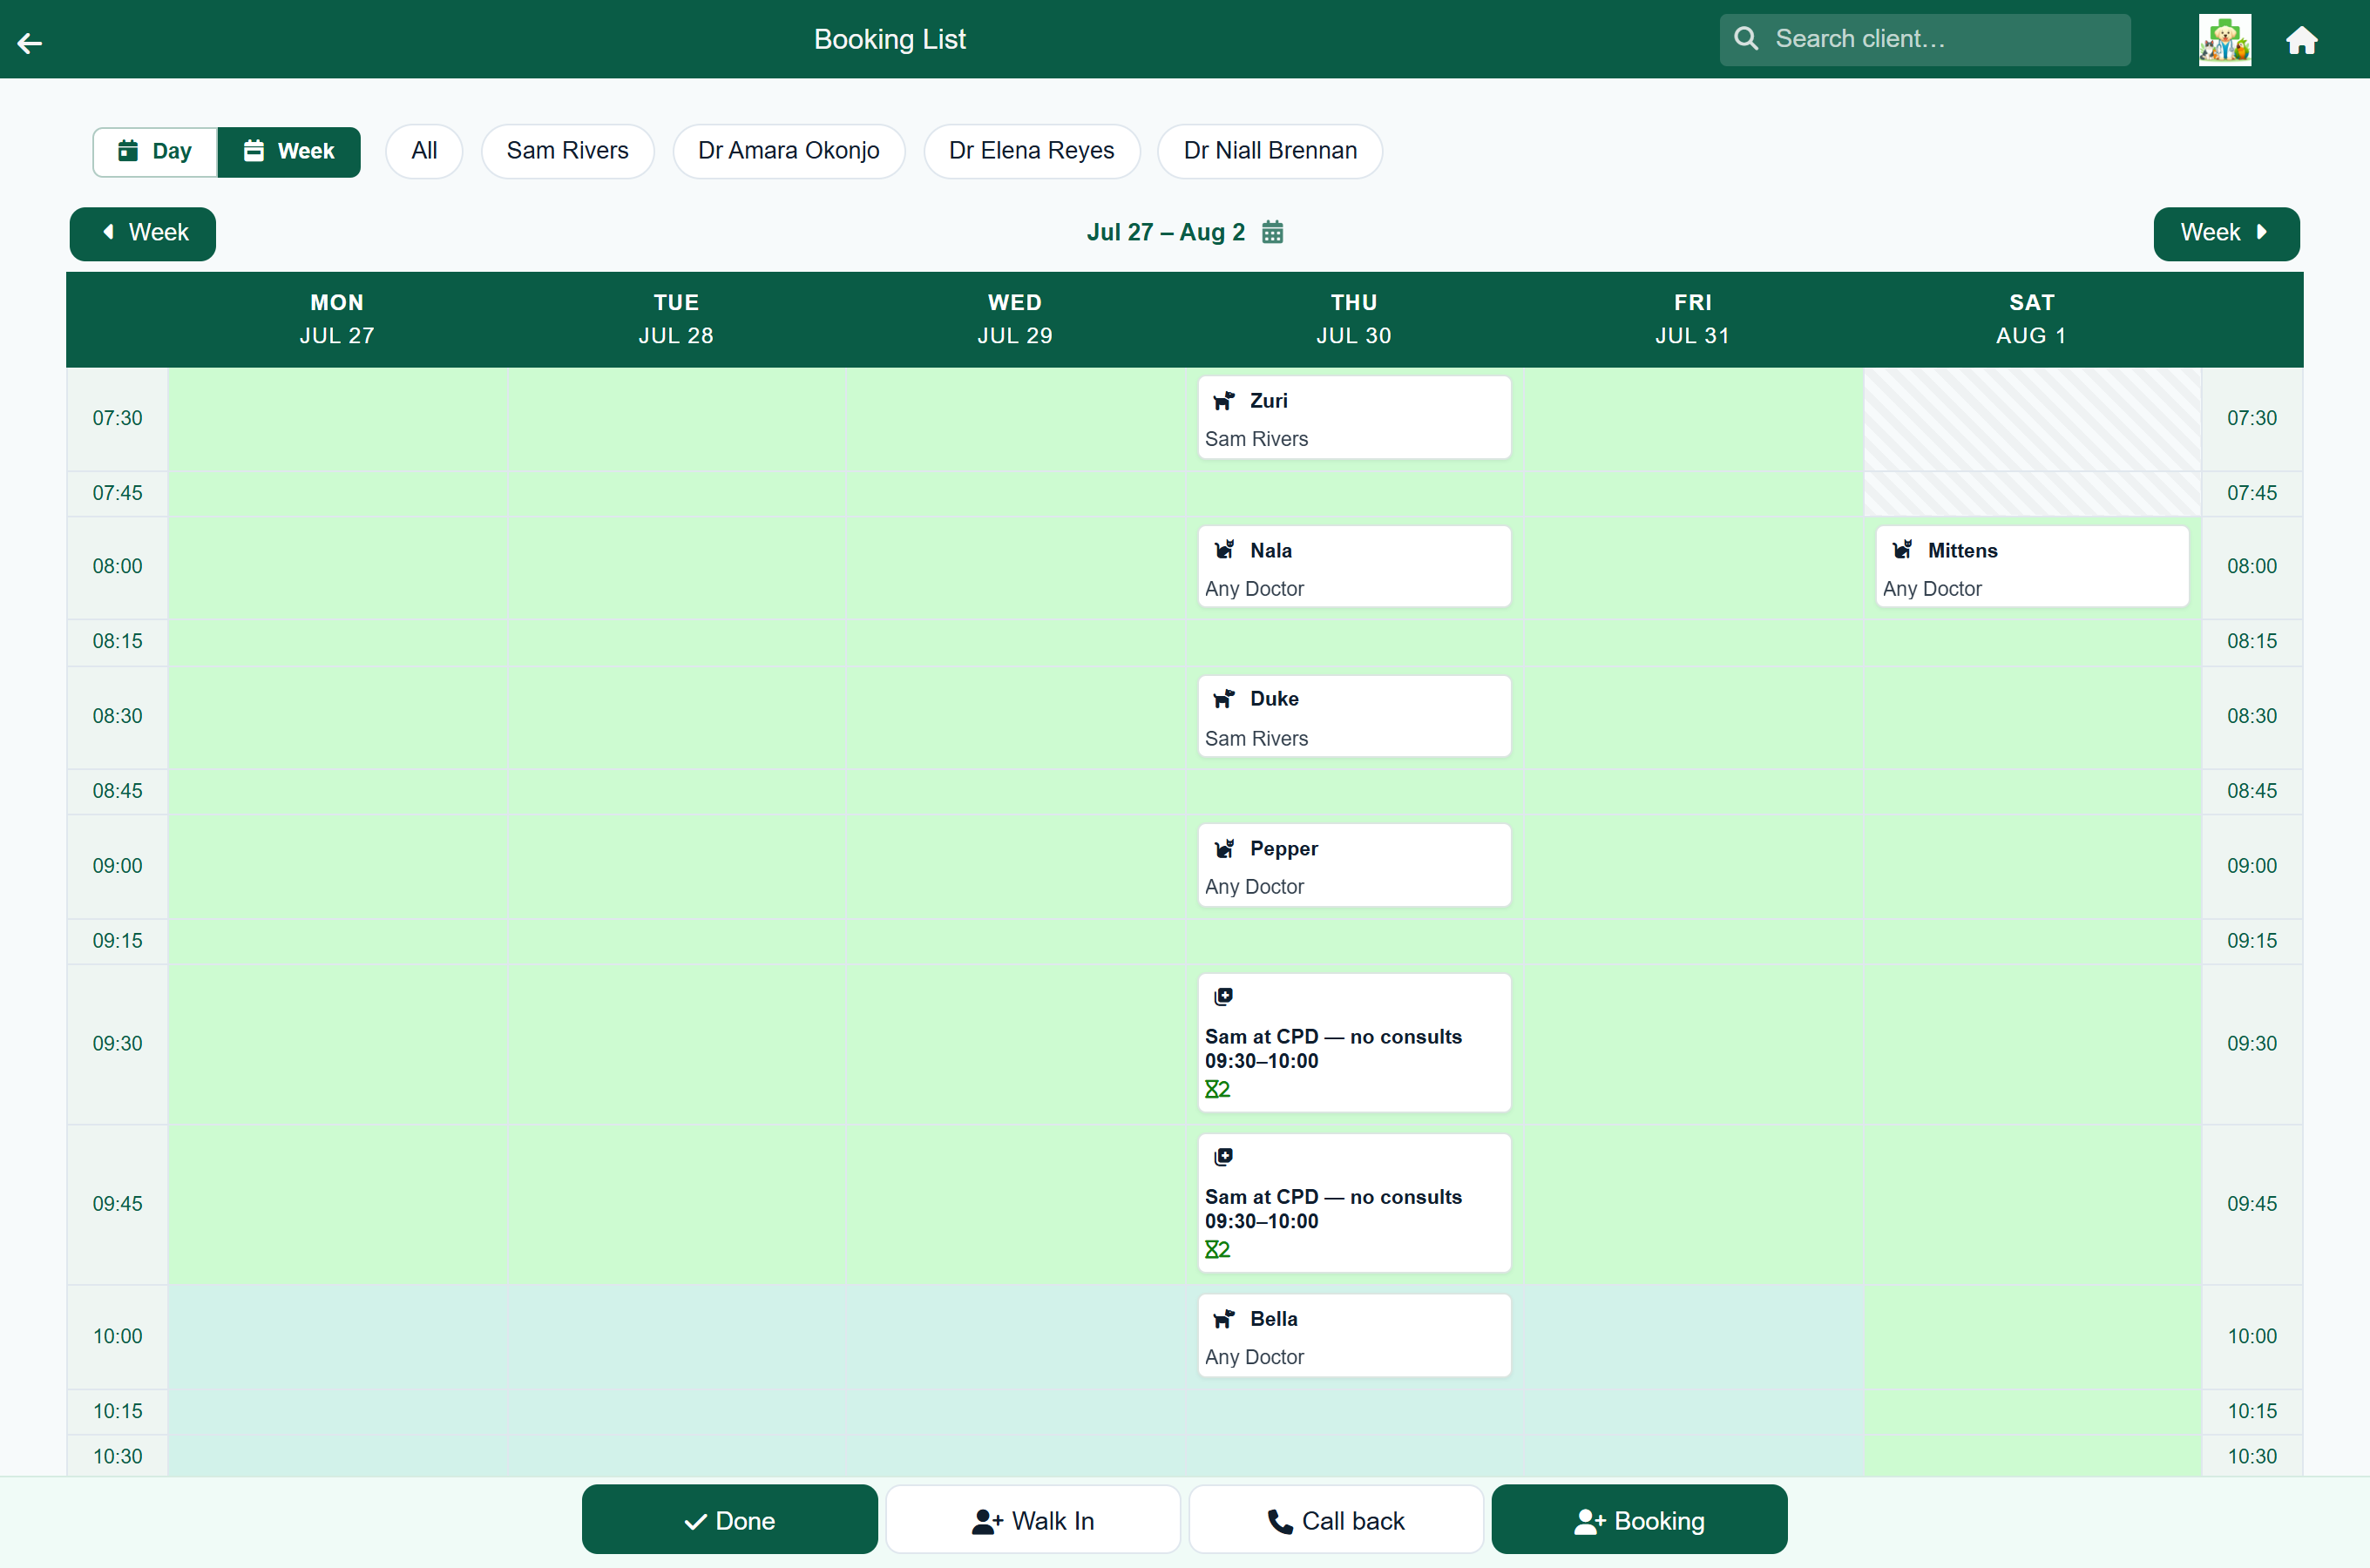
Task: Click the cat icon on Mittens' booking
Action: [1901, 550]
